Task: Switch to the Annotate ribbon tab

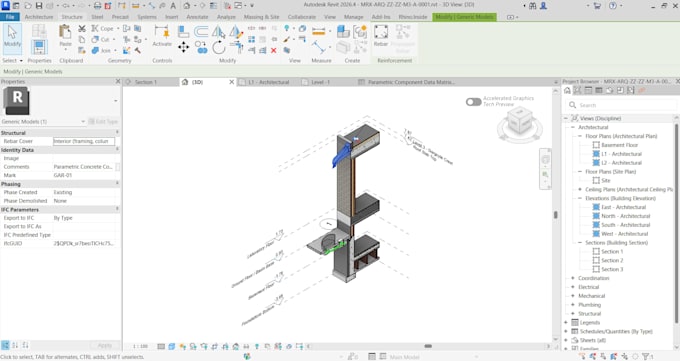Action: (x=197, y=17)
